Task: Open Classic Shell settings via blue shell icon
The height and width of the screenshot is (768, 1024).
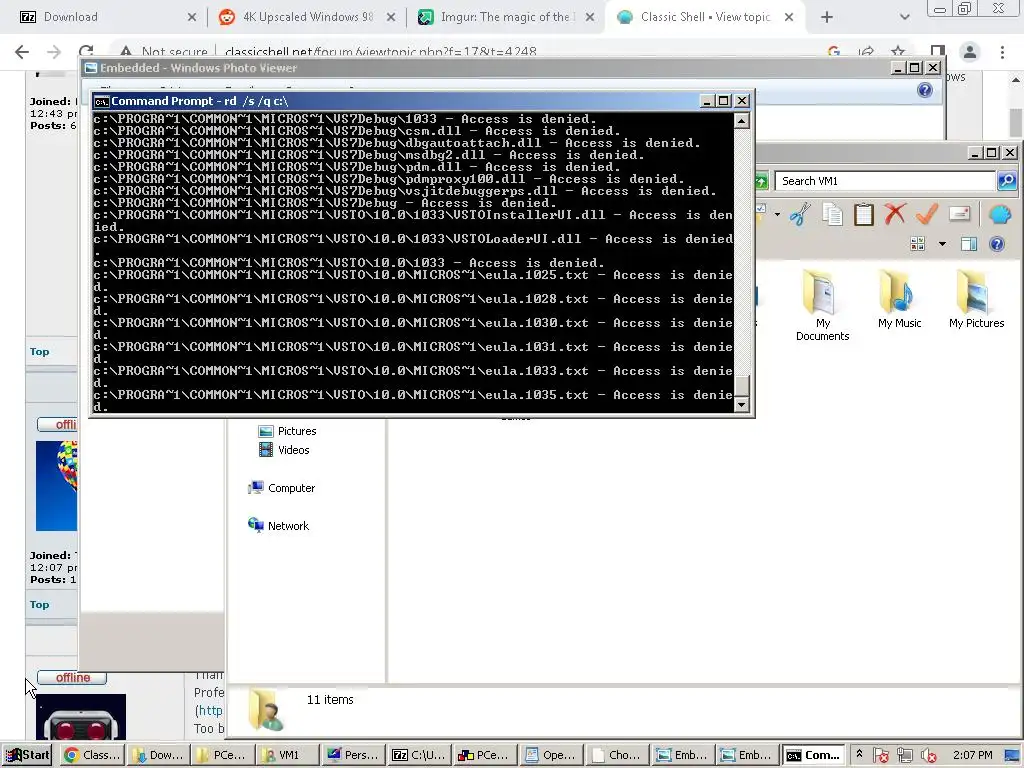Action: pos(1000,214)
